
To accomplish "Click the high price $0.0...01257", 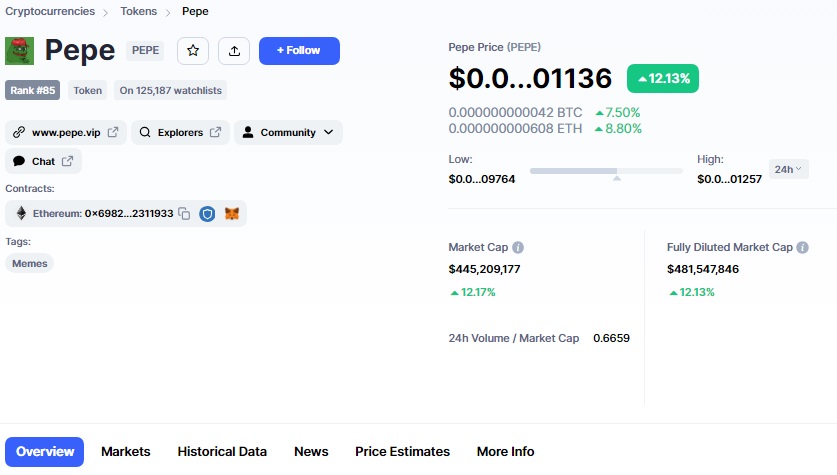I will tap(729, 179).
